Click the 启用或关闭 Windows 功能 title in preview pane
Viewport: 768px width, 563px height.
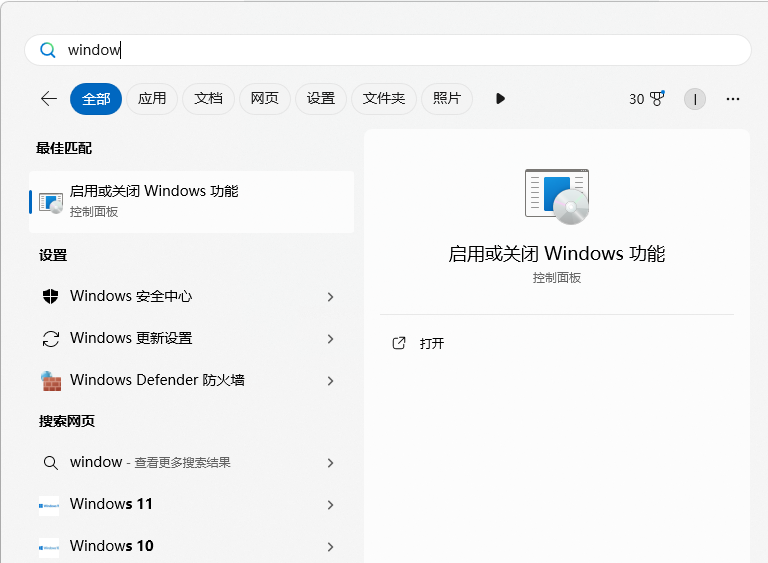[557, 254]
